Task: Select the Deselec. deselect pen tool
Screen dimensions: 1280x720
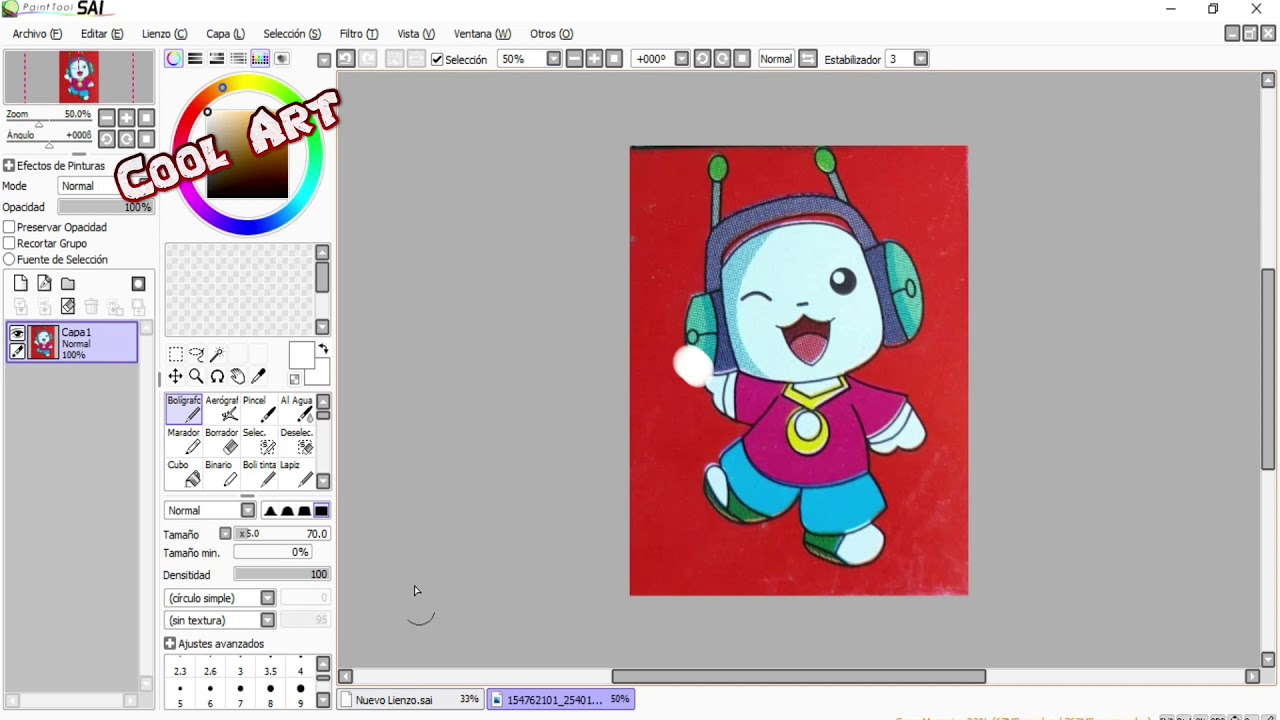Action: (x=296, y=441)
